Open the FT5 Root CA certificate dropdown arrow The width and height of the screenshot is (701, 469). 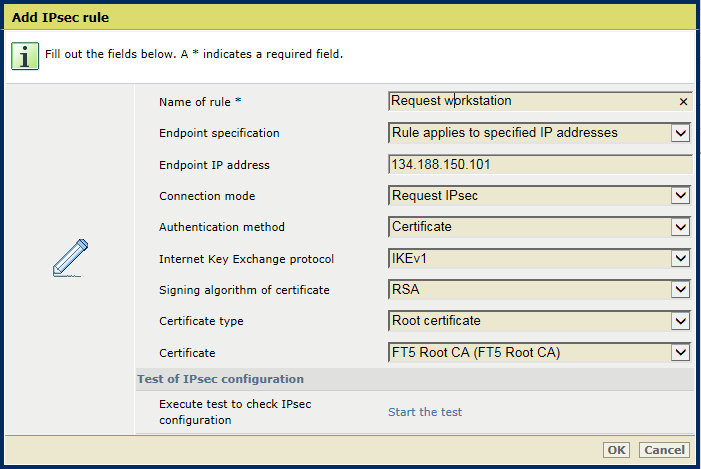680,353
